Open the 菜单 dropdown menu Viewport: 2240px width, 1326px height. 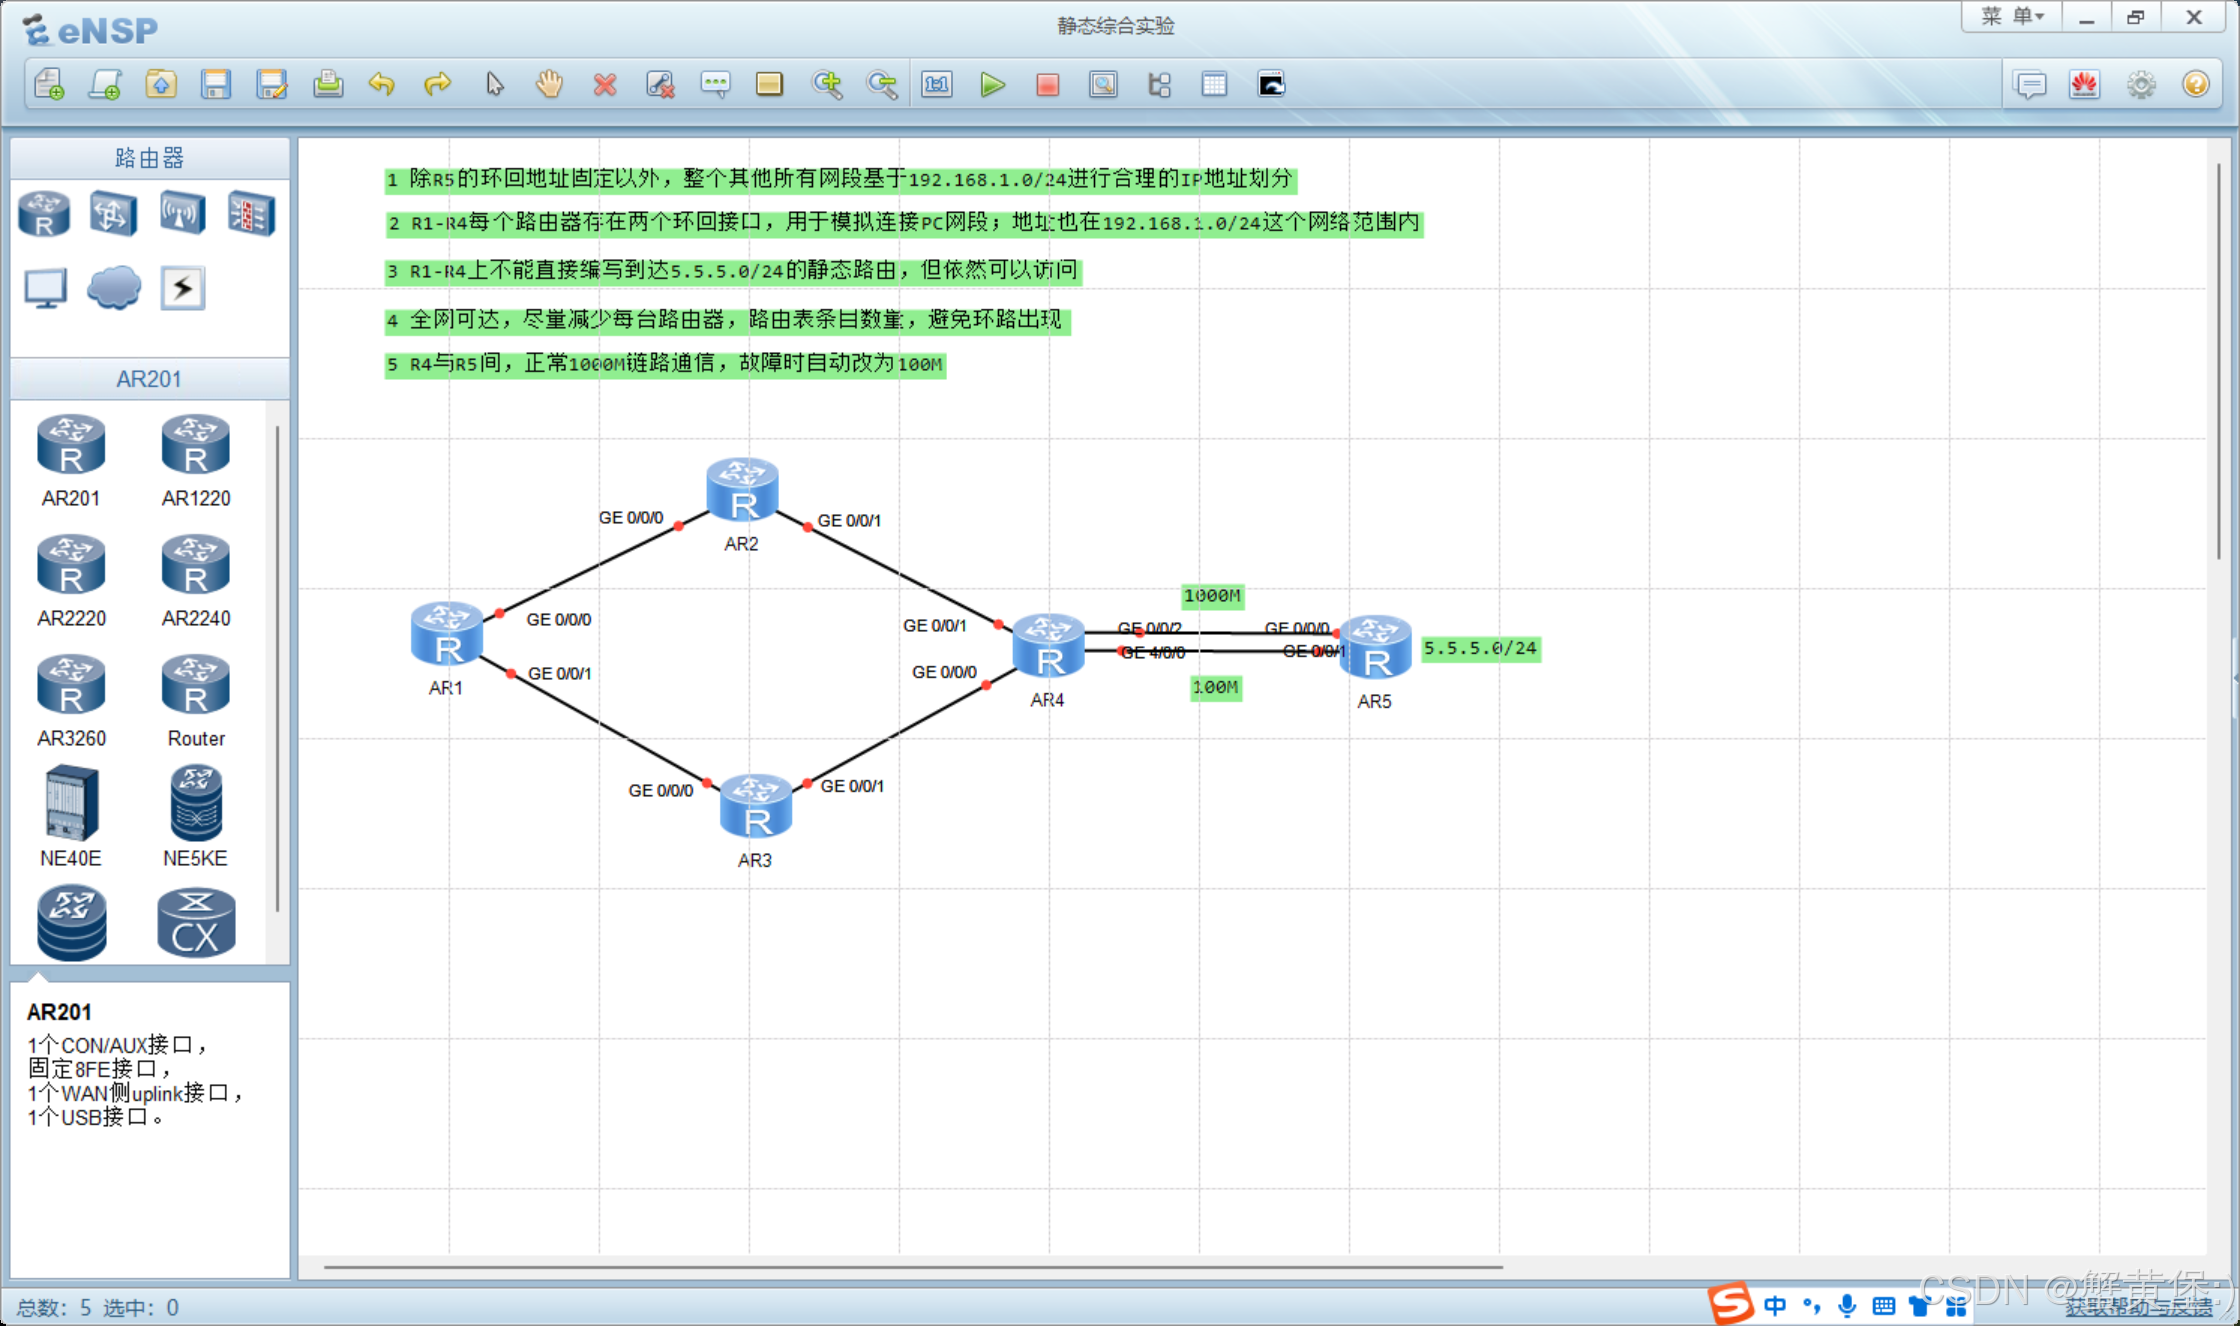coord(2012,17)
